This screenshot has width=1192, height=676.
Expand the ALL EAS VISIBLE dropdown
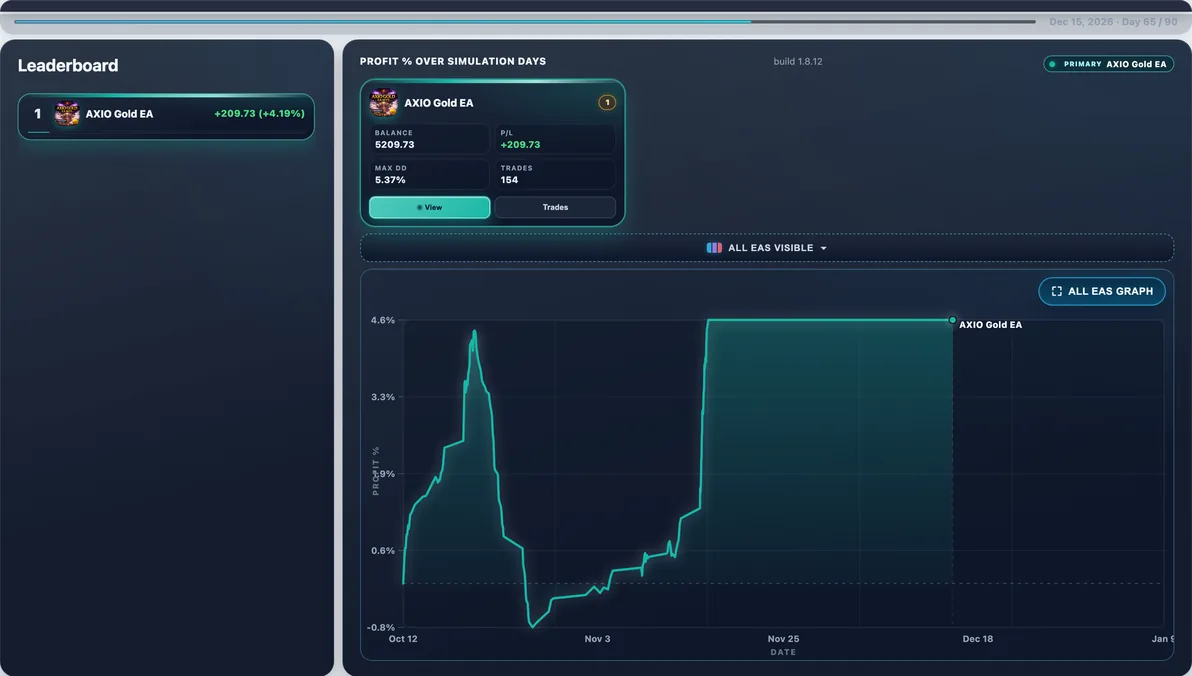[766, 248]
